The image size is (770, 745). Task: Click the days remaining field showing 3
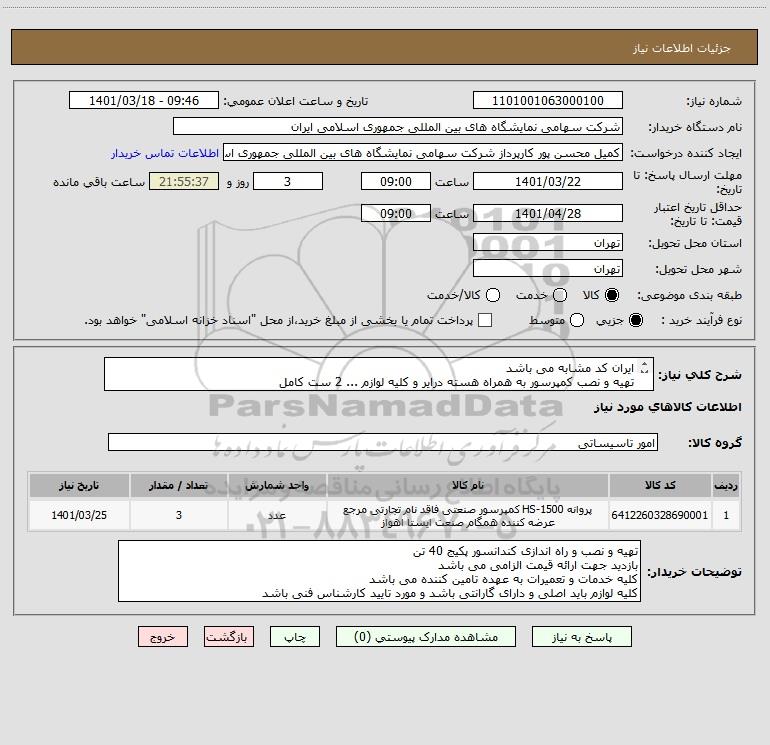(x=288, y=181)
